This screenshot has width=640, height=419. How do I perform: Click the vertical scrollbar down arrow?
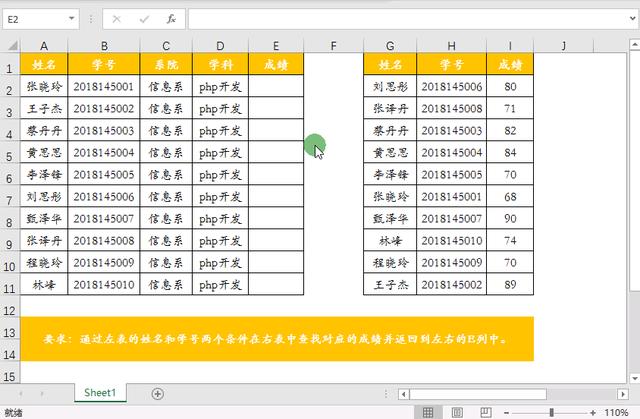635,378
